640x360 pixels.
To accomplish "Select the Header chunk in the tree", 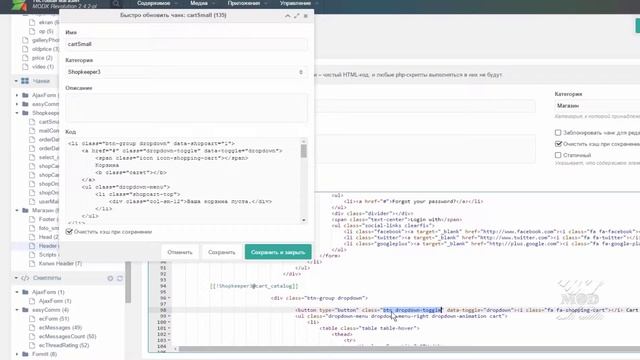I will 47,246.
